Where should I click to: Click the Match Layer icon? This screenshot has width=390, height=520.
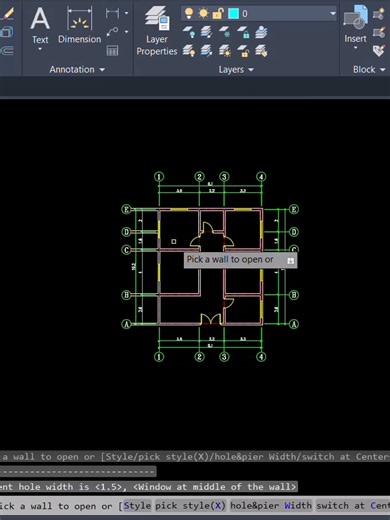[261, 51]
